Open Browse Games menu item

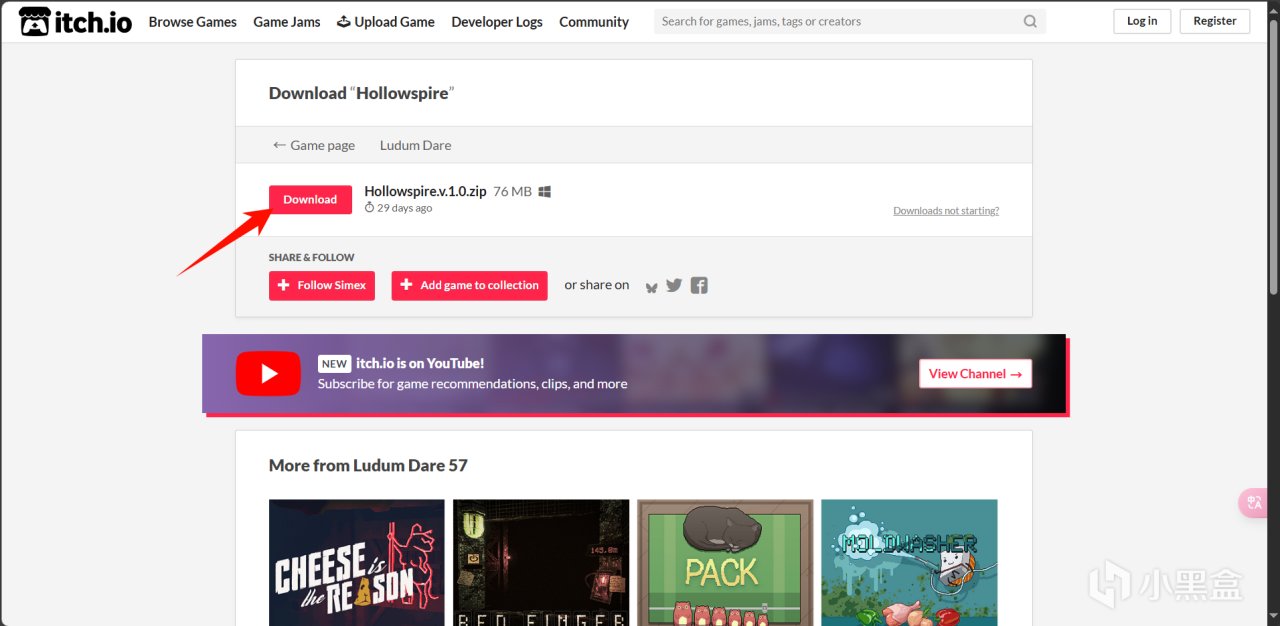[x=193, y=21]
